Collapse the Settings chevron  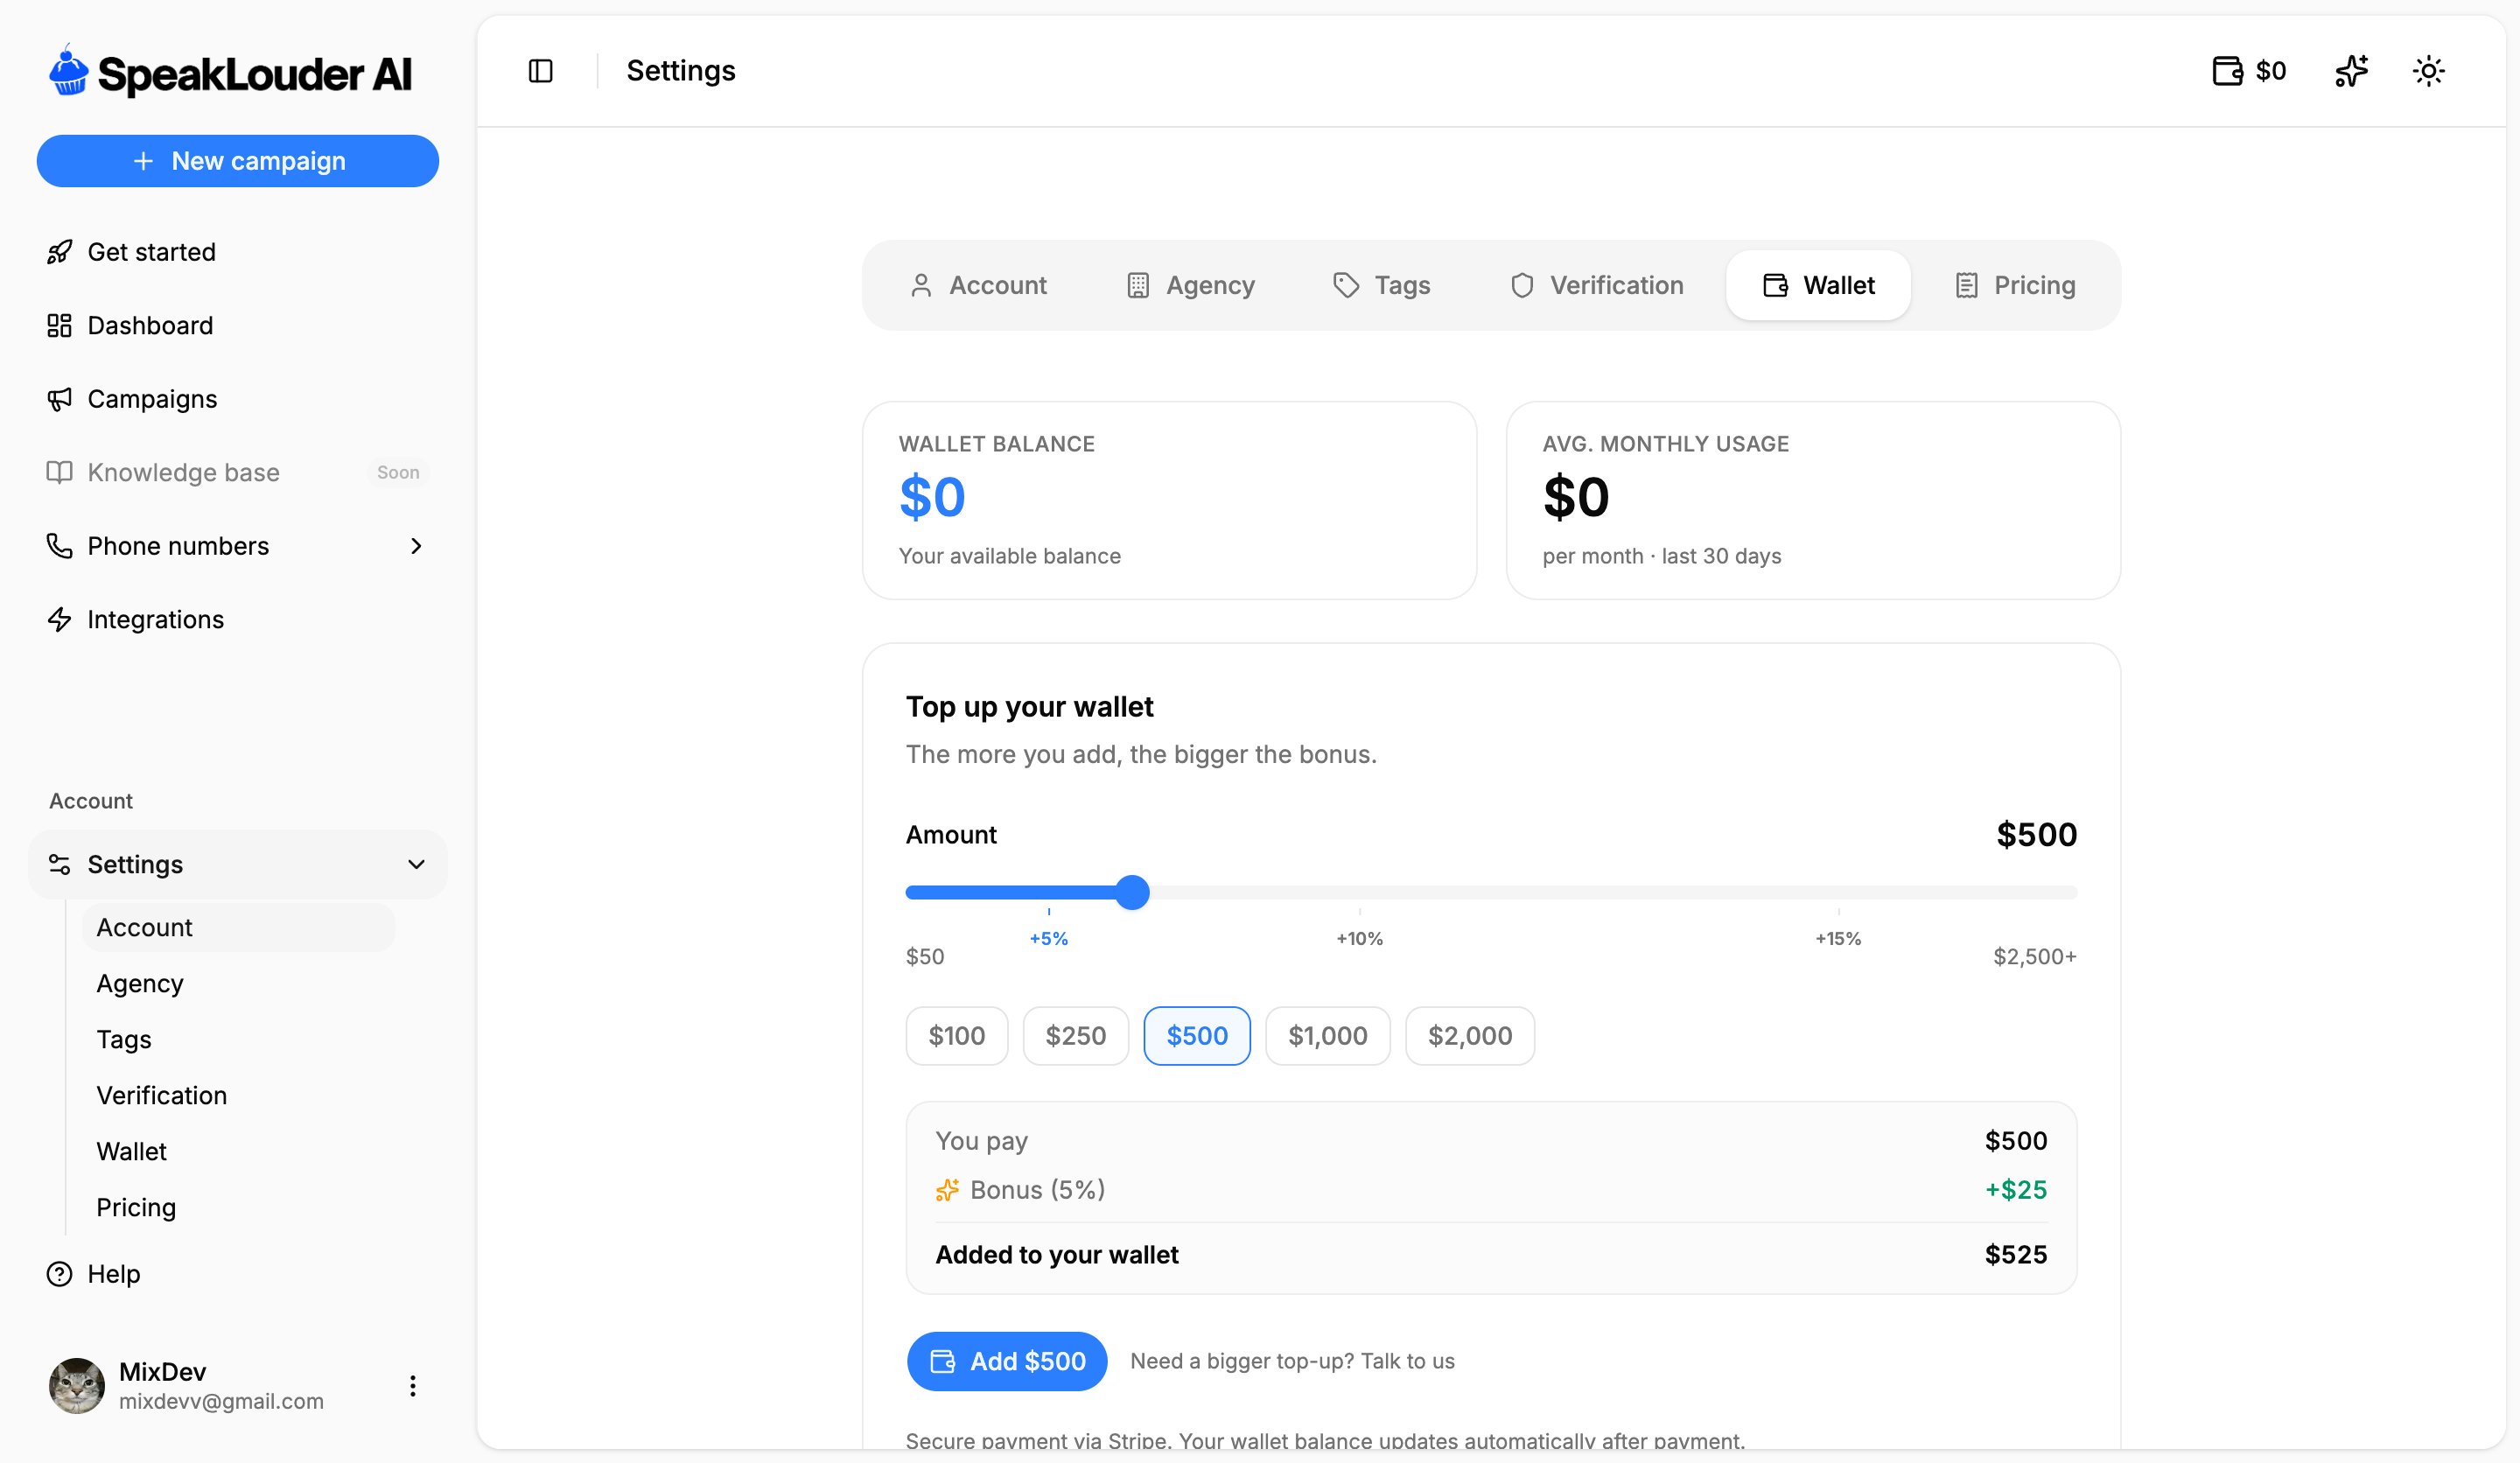[416, 864]
